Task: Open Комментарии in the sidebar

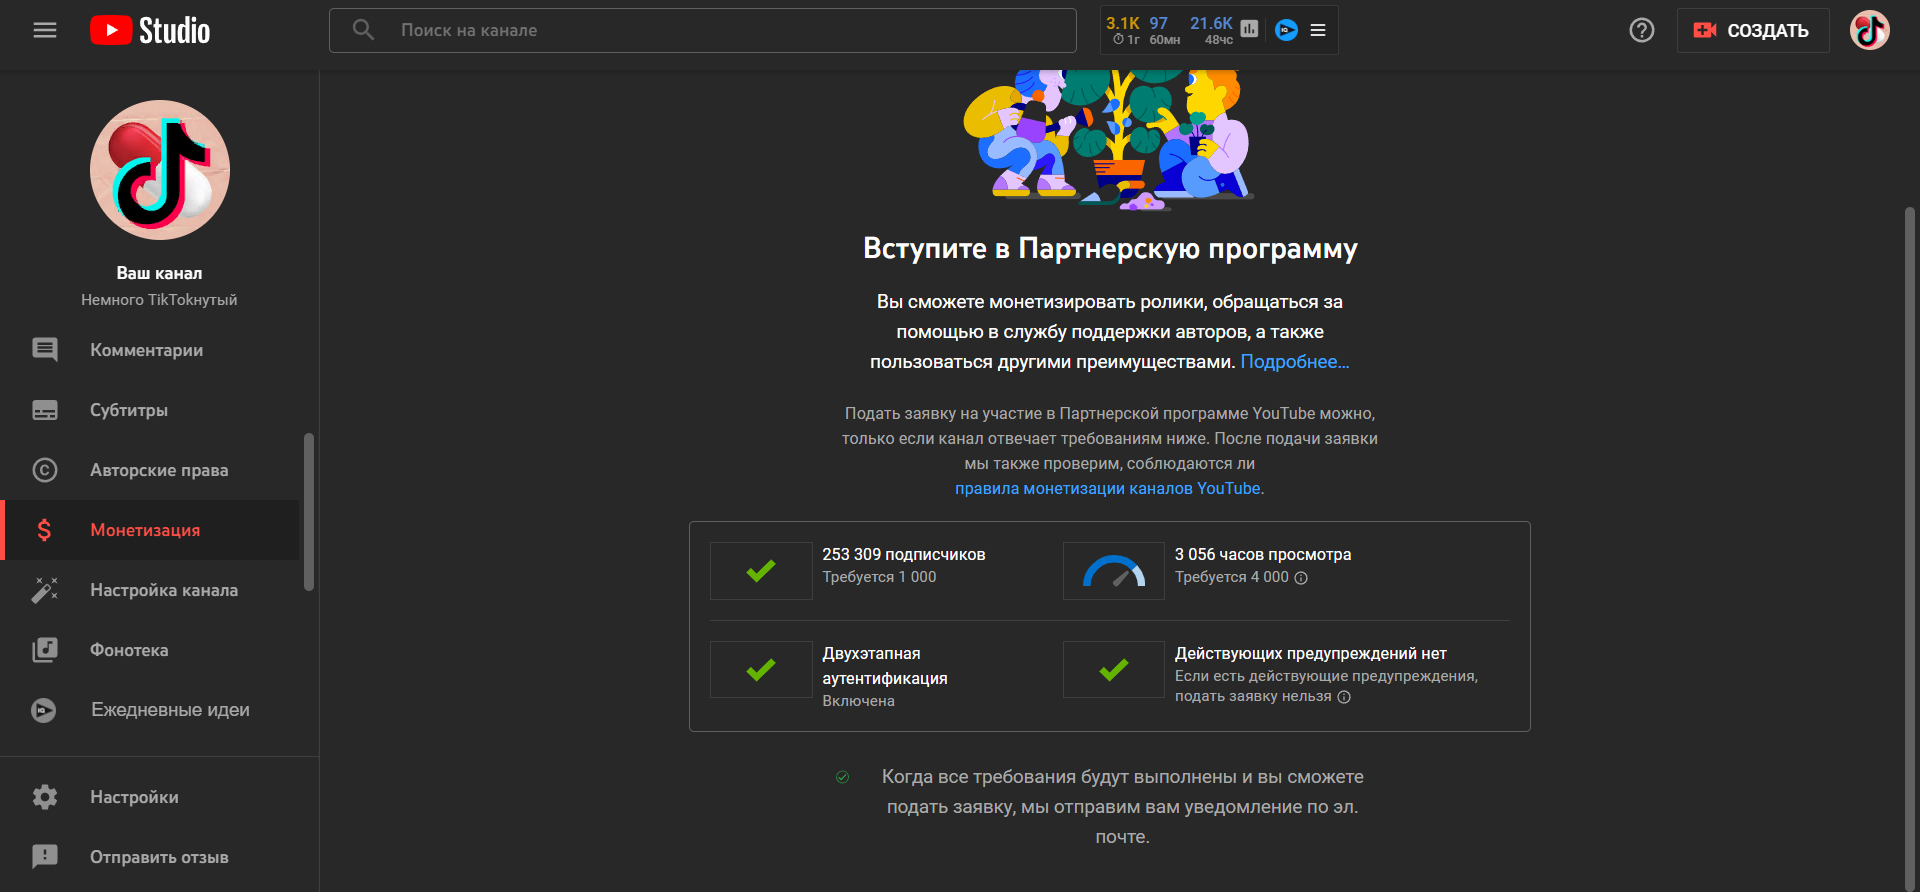Action: (146, 350)
